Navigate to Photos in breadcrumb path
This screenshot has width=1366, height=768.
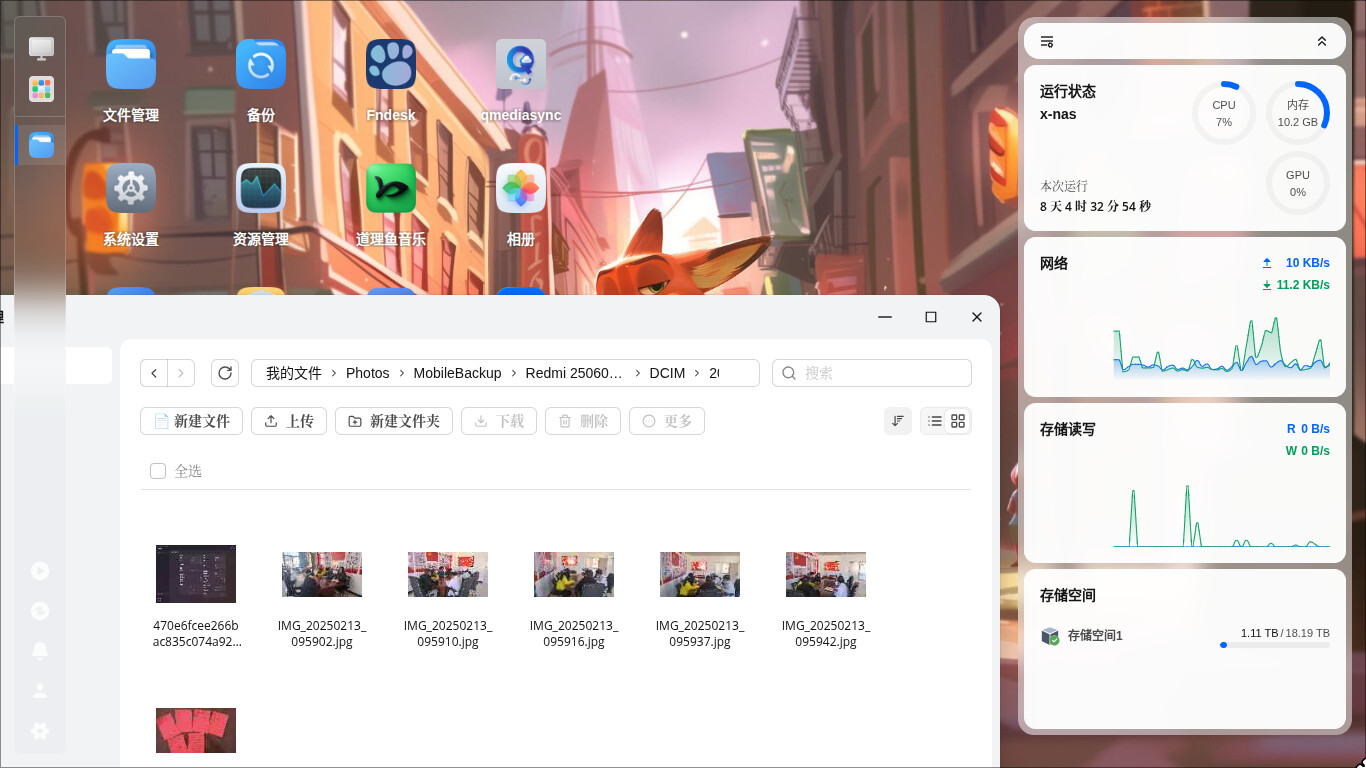tap(367, 373)
